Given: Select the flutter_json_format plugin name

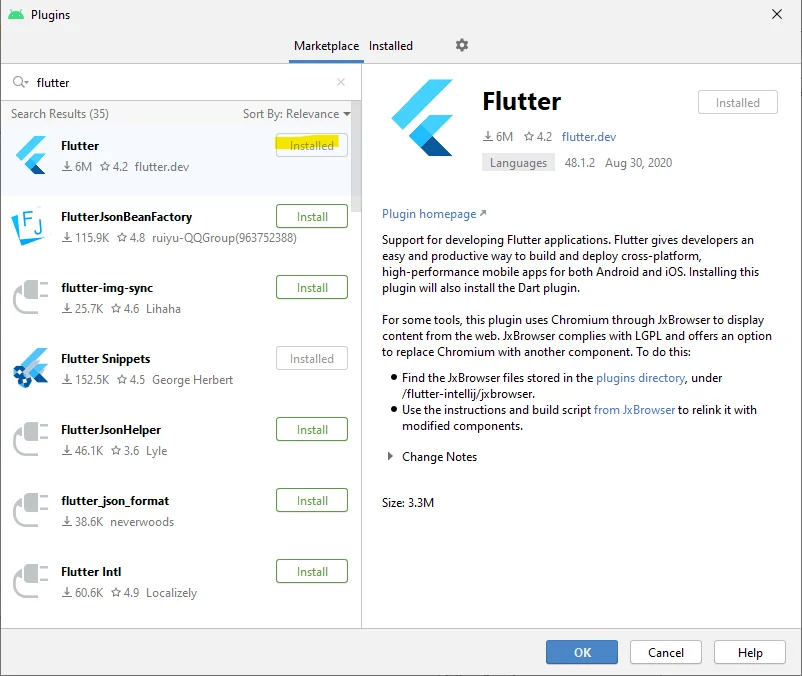Looking at the screenshot, I should click(115, 501).
